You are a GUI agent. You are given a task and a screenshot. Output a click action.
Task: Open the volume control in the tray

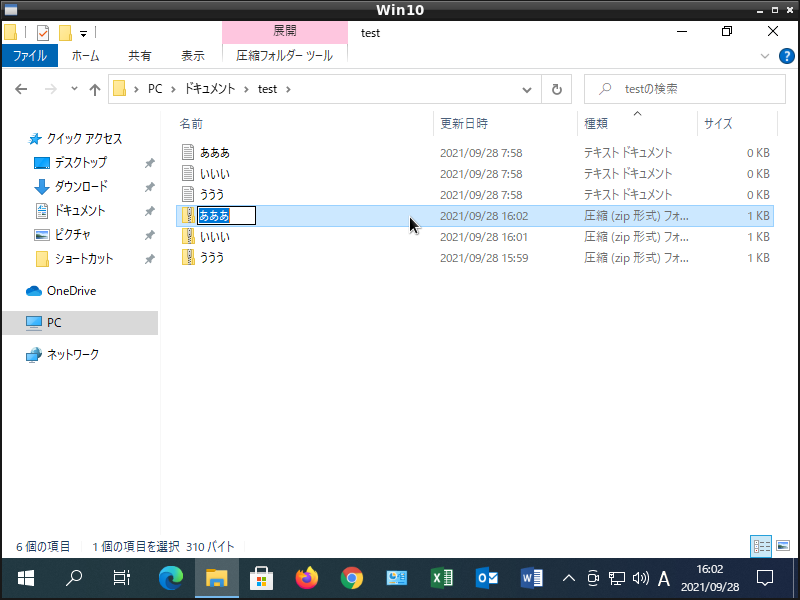point(640,579)
